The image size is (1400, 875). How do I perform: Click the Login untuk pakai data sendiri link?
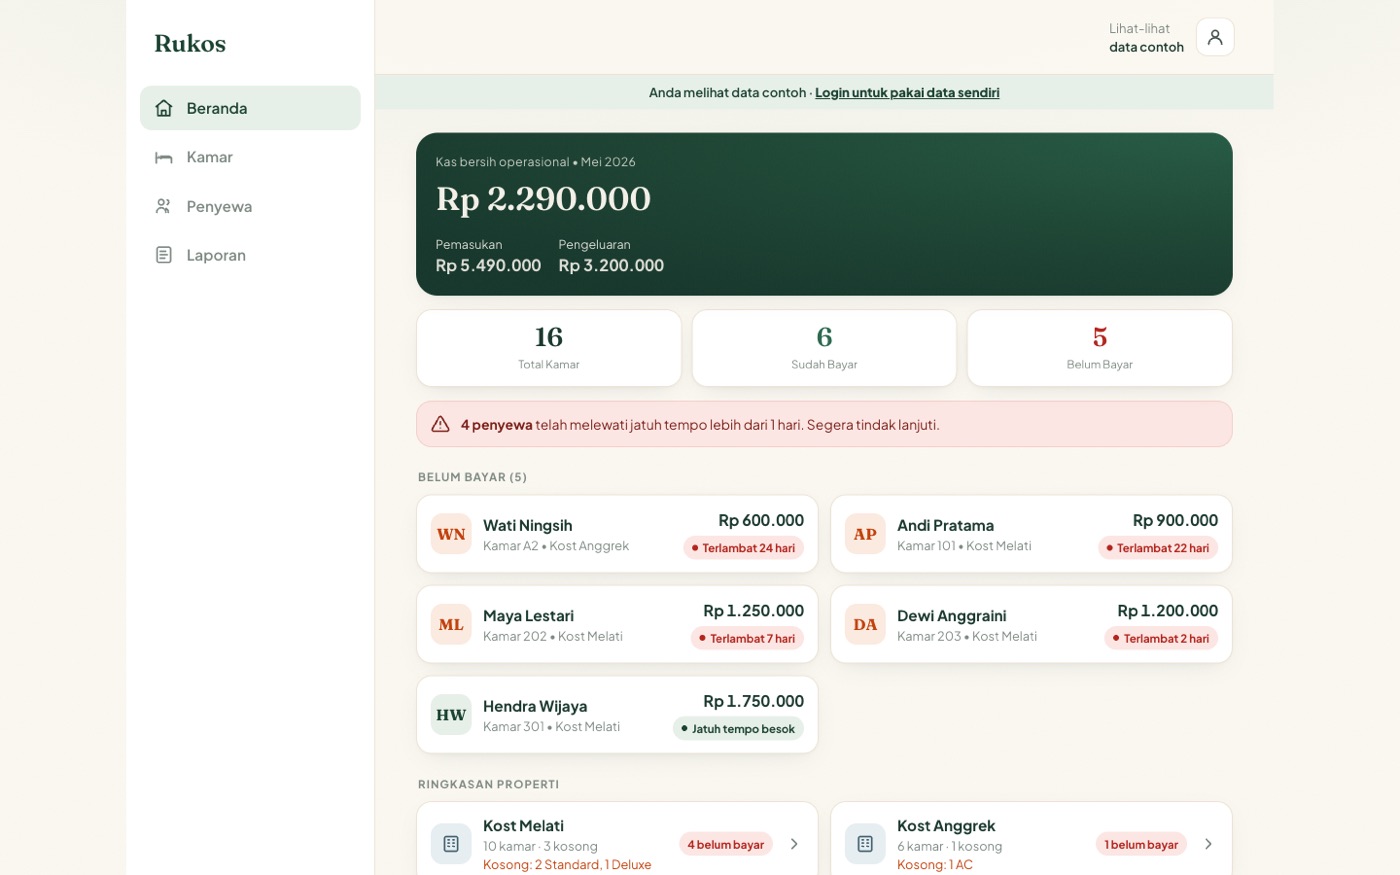point(907,93)
